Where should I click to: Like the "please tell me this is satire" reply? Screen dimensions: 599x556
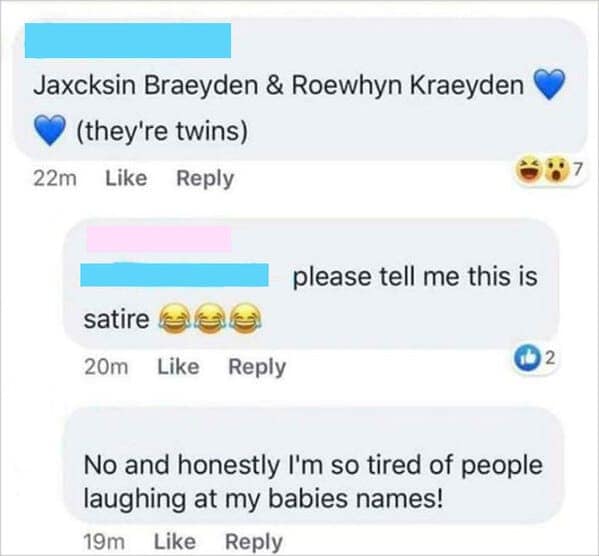tap(178, 367)
